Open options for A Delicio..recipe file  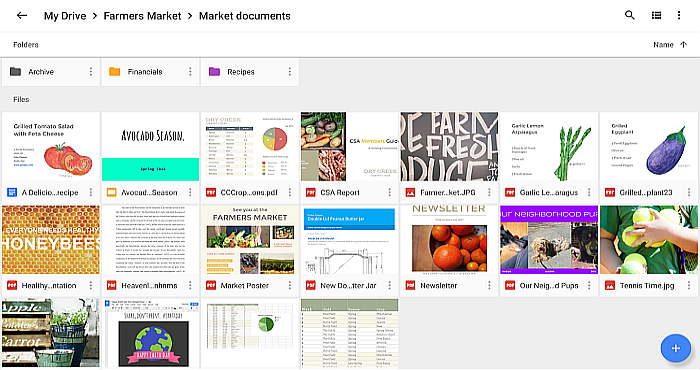[91, 192]
